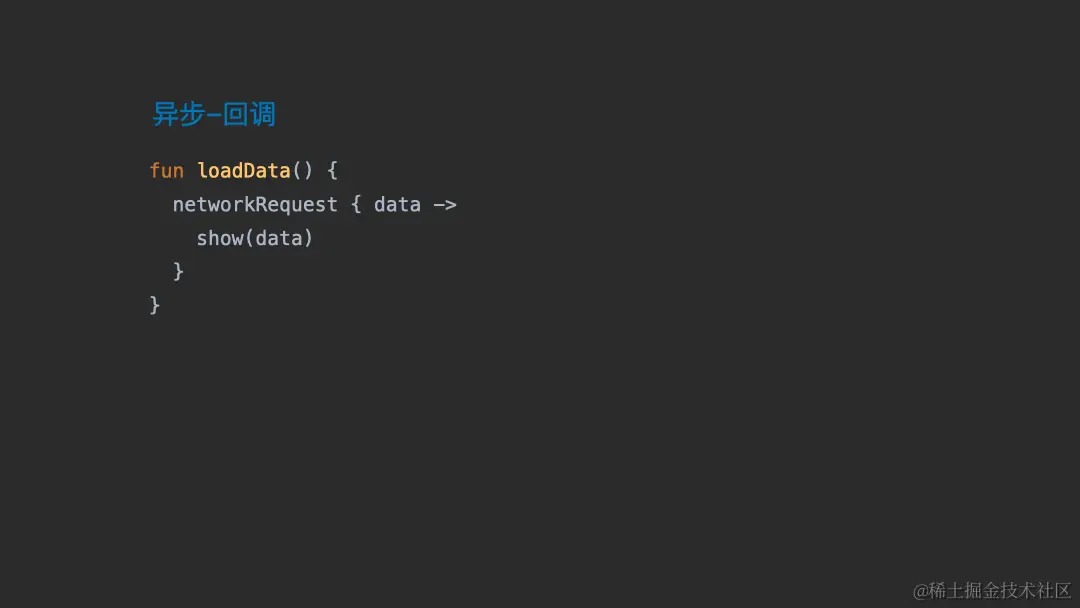Click the @ symbol in the watermark
This screenshot has width=1080, height=608.
click(x=921, y=591)
